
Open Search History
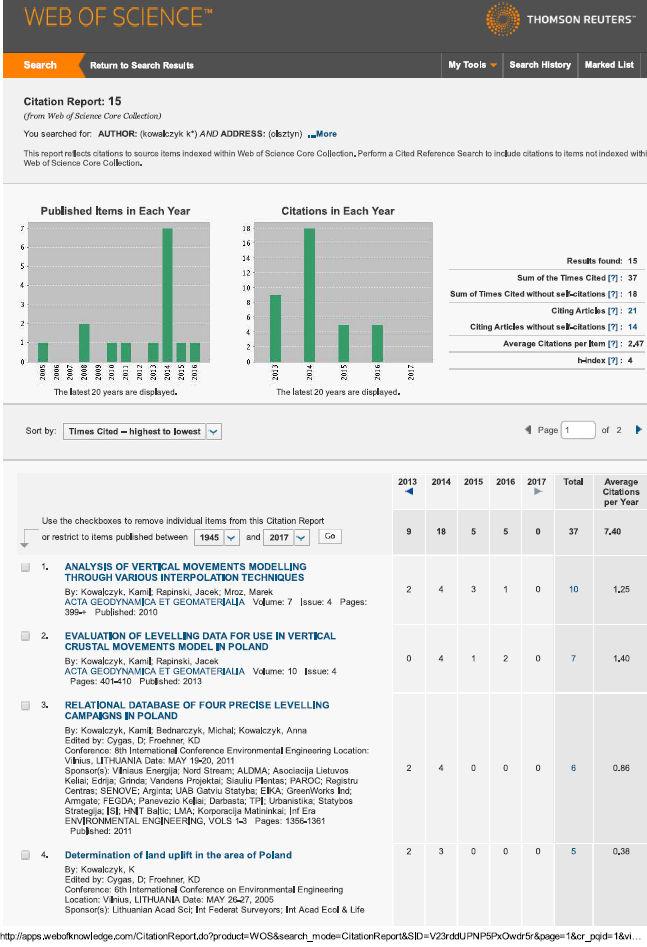click(x=540, y=65)
